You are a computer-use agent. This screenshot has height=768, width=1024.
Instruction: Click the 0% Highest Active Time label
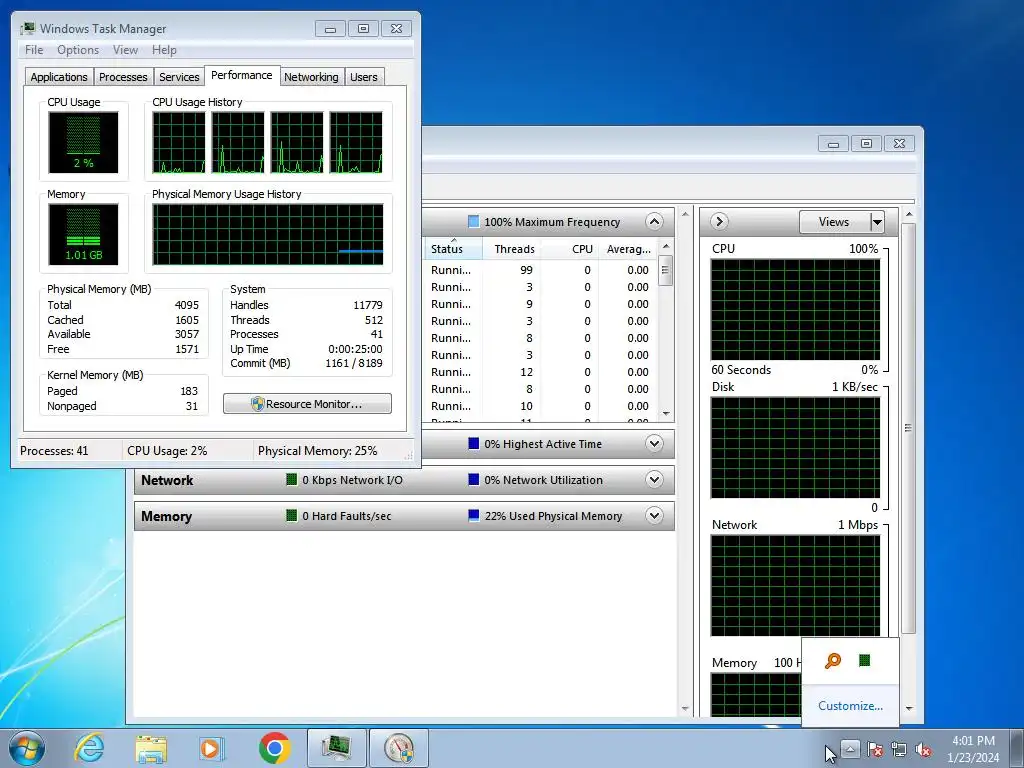(543, 444)
